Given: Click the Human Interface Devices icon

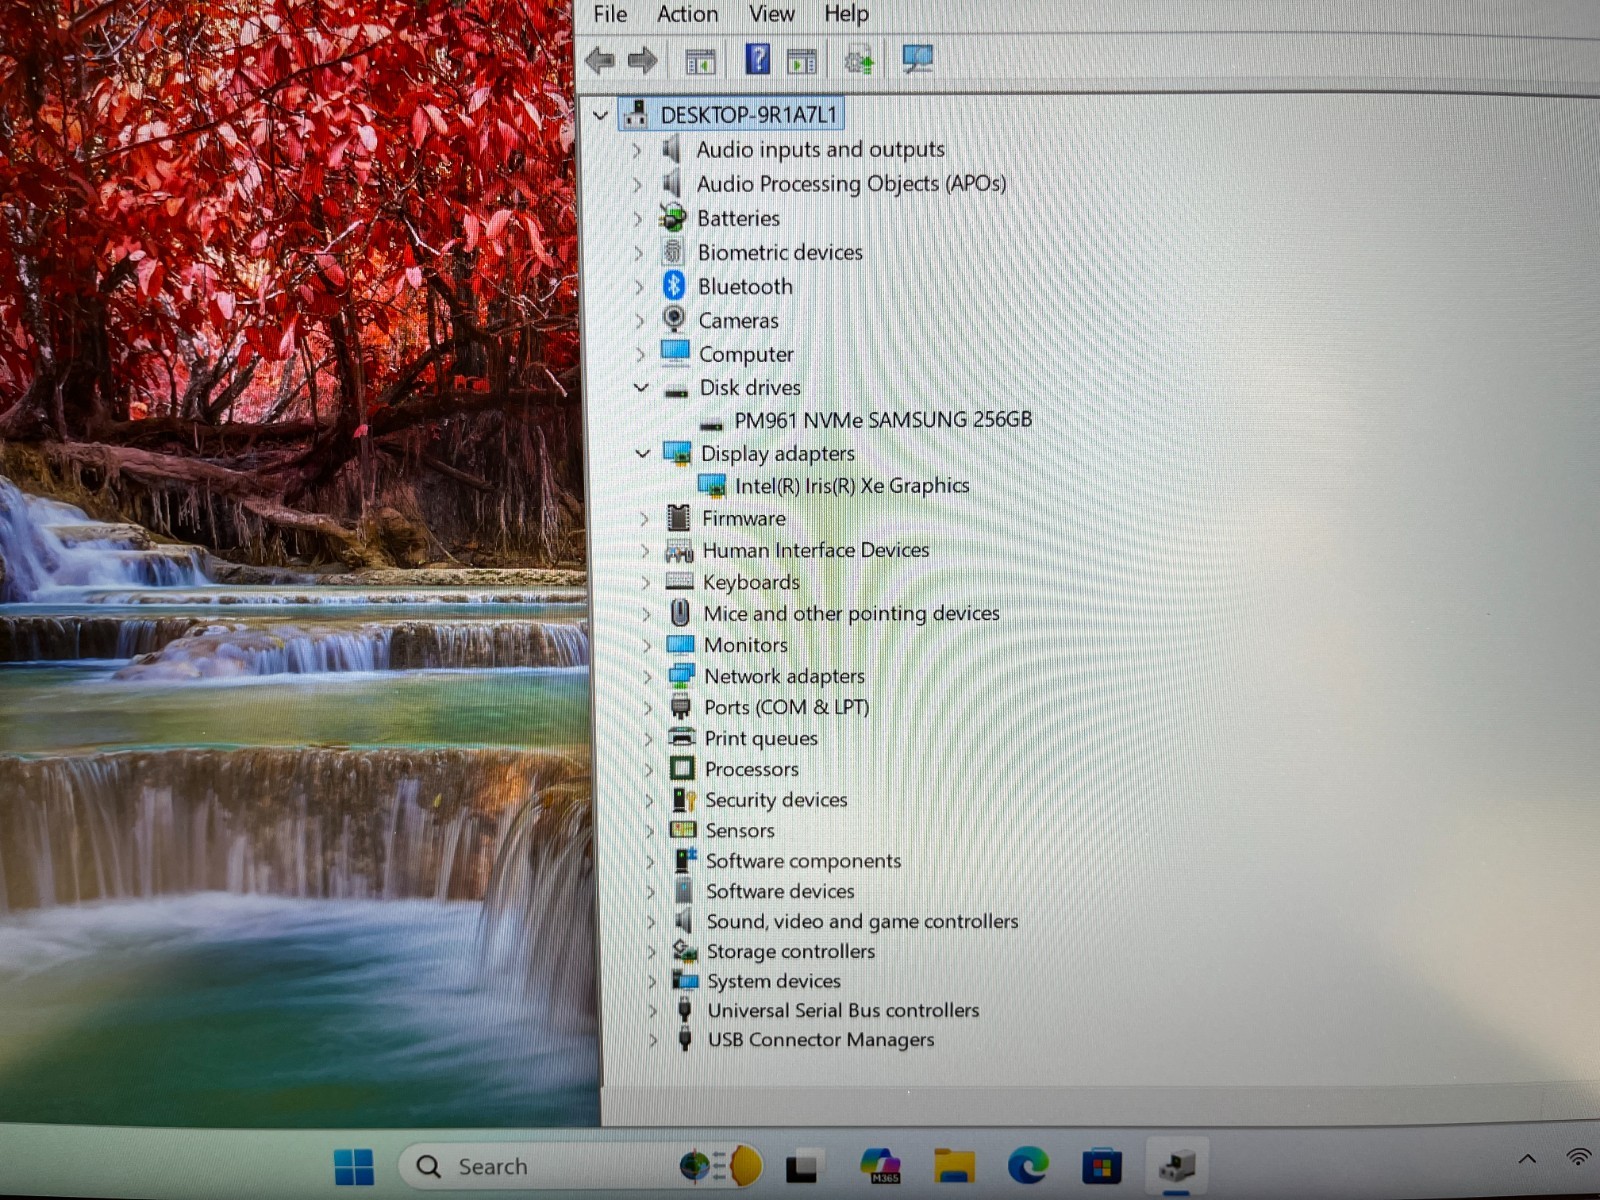Looking at the screenshot, I should 679,551.
